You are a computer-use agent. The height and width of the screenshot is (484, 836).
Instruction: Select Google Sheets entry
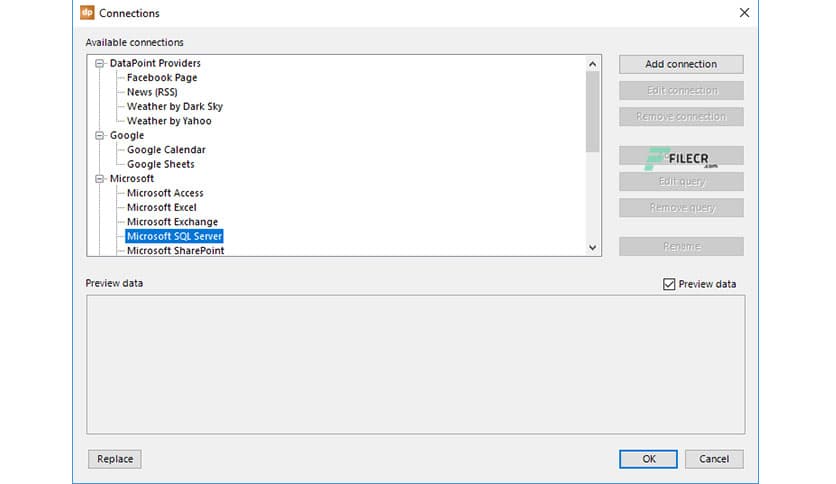[x=160, y=164]
